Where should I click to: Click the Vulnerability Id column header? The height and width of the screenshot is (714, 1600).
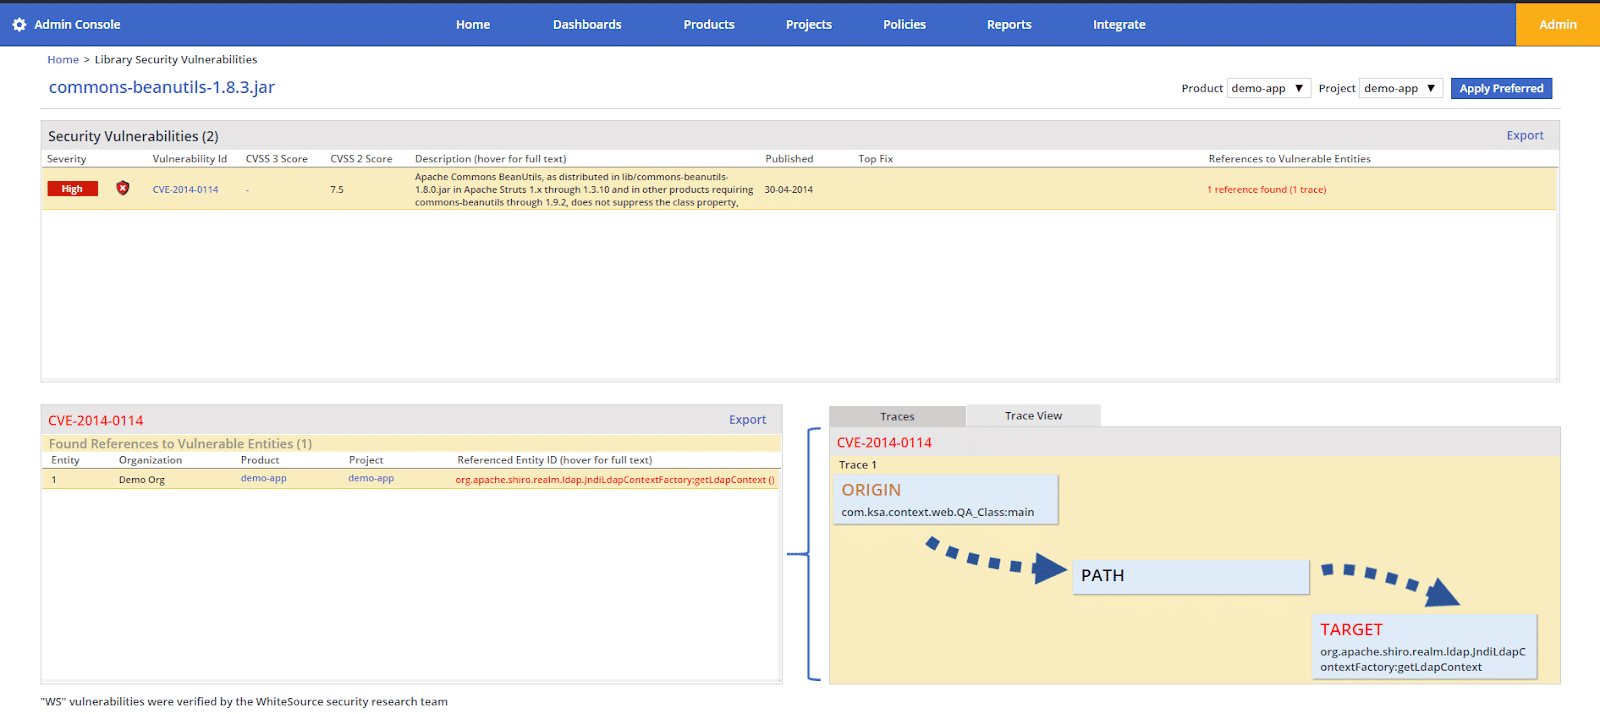pos(189,159)
